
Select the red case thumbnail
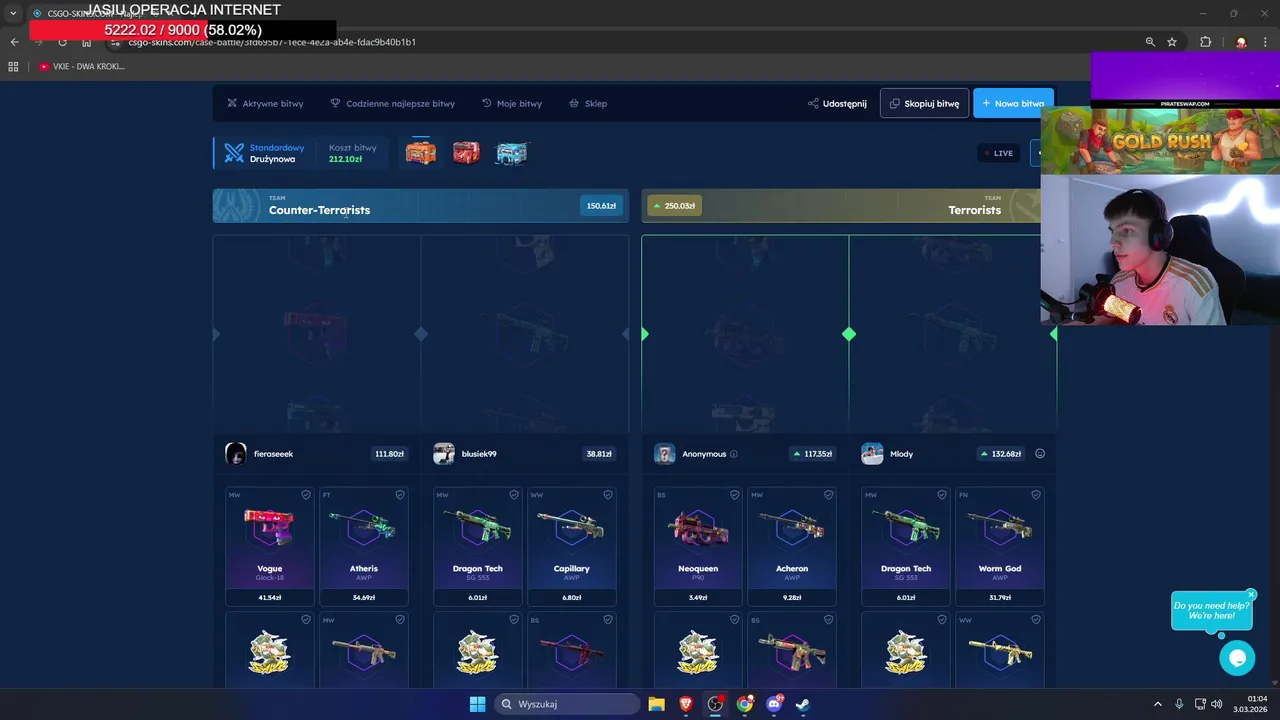pyautogui.click(x=466, y=153)
